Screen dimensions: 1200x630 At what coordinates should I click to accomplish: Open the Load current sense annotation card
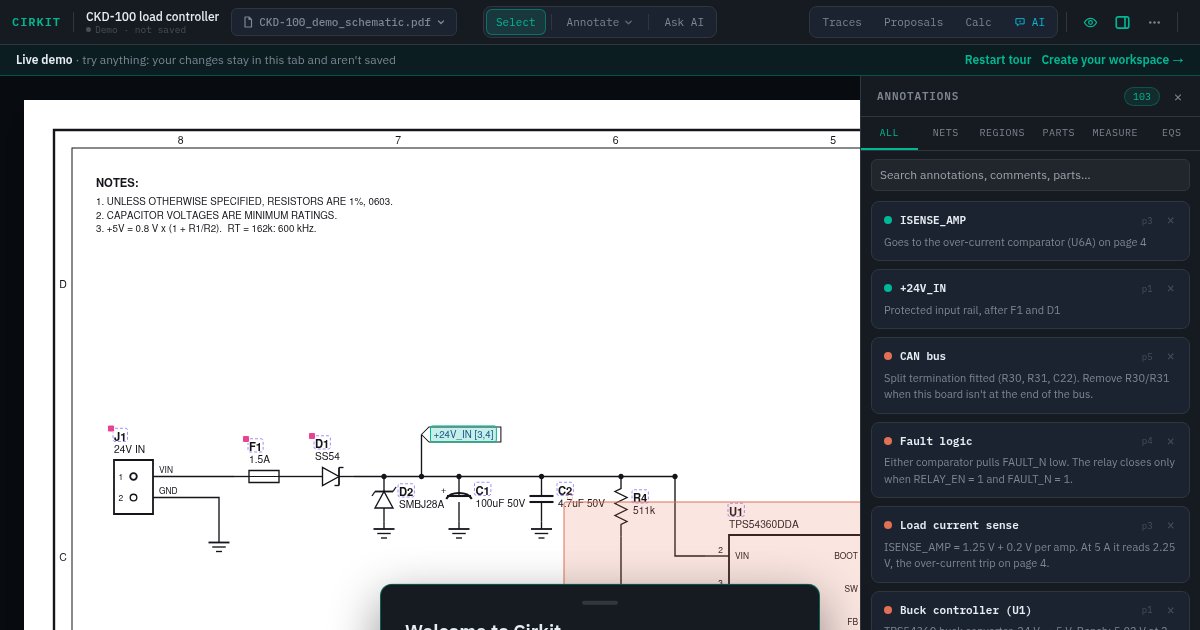pyautogui.click(x=1030, y=544)
